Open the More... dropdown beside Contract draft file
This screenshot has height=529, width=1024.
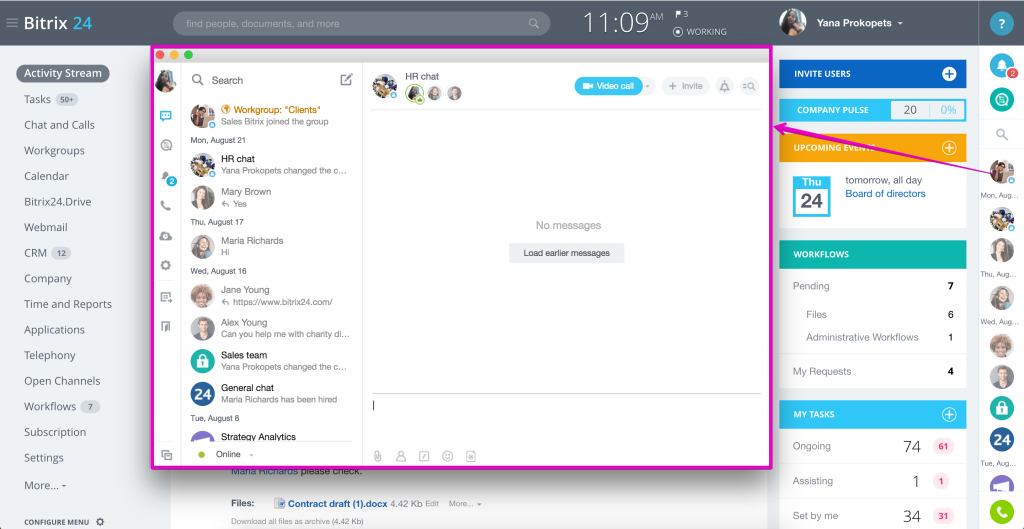[465, 504]
